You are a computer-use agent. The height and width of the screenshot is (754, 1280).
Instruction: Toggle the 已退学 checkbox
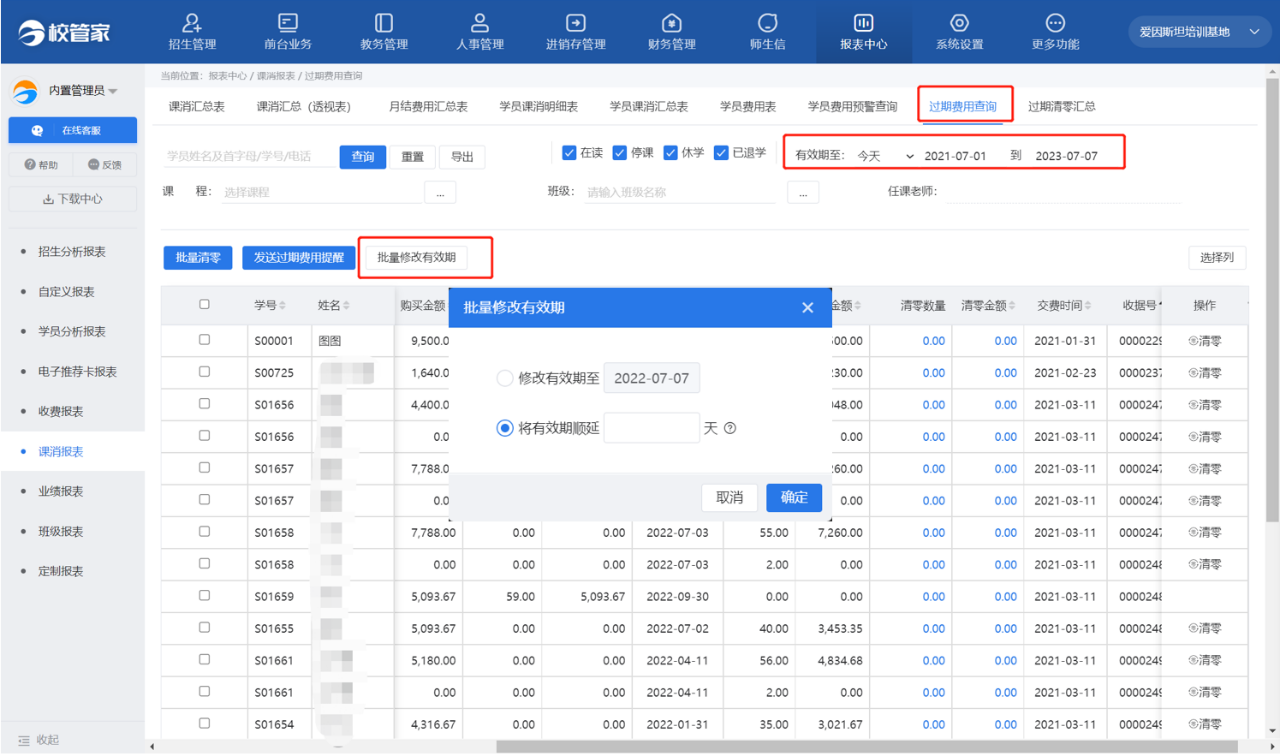(721, 153)
